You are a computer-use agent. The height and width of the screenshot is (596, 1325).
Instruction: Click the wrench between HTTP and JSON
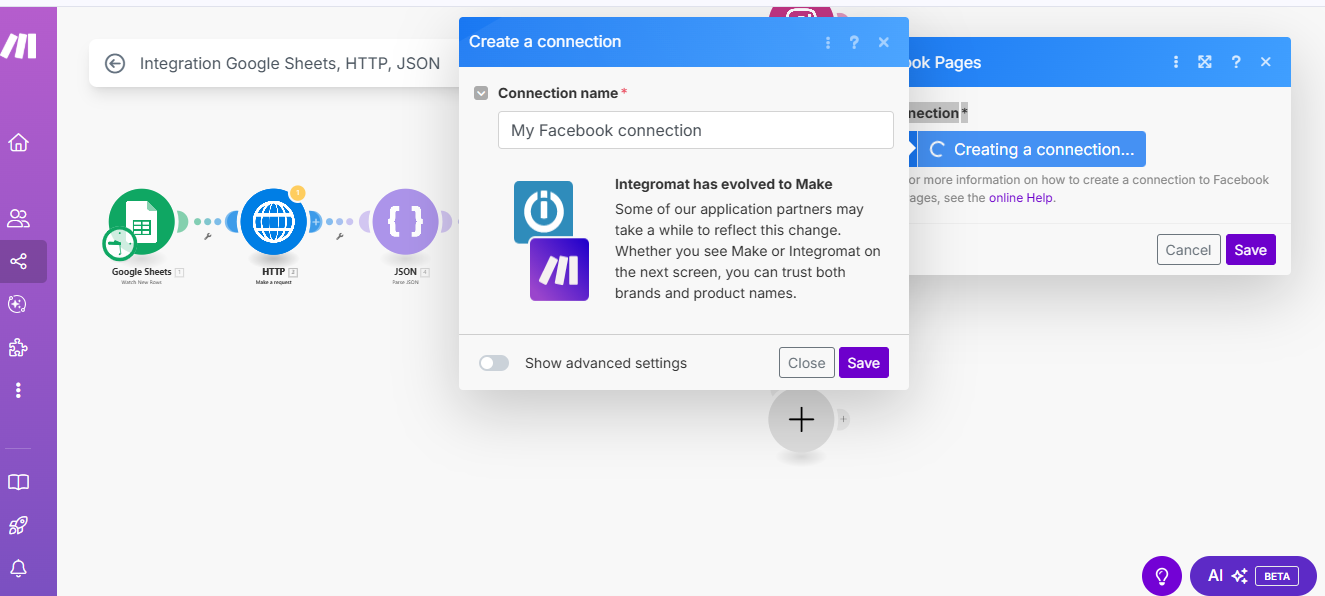(x=340, y=237)
